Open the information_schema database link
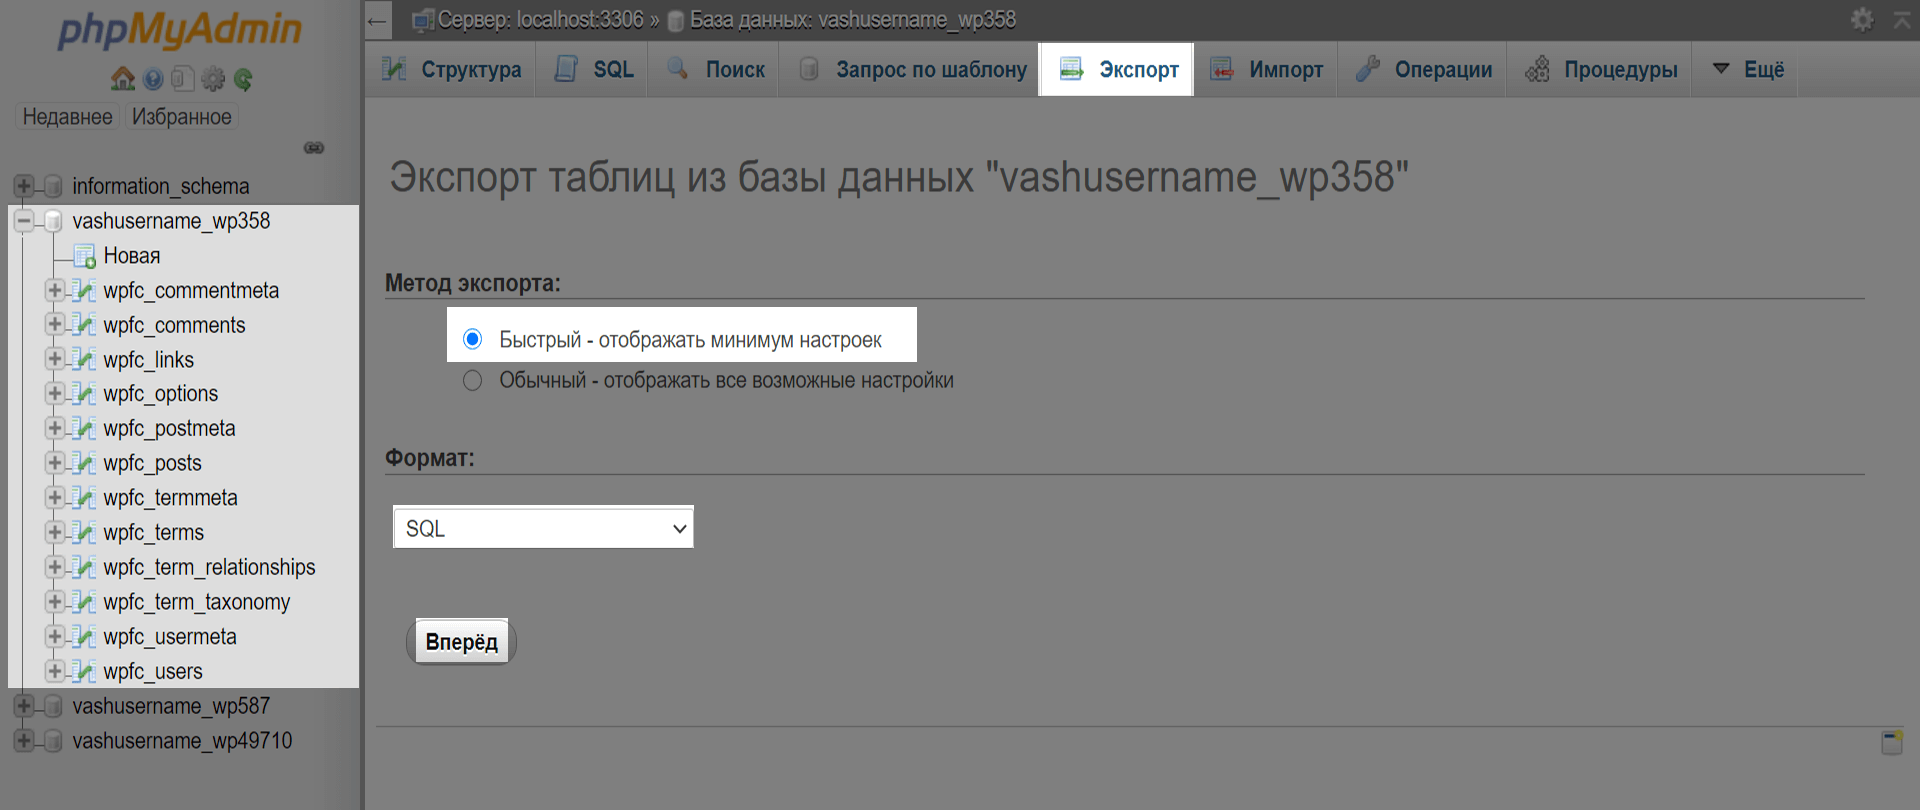This screenshot has height=810, width=1920. 161,186
